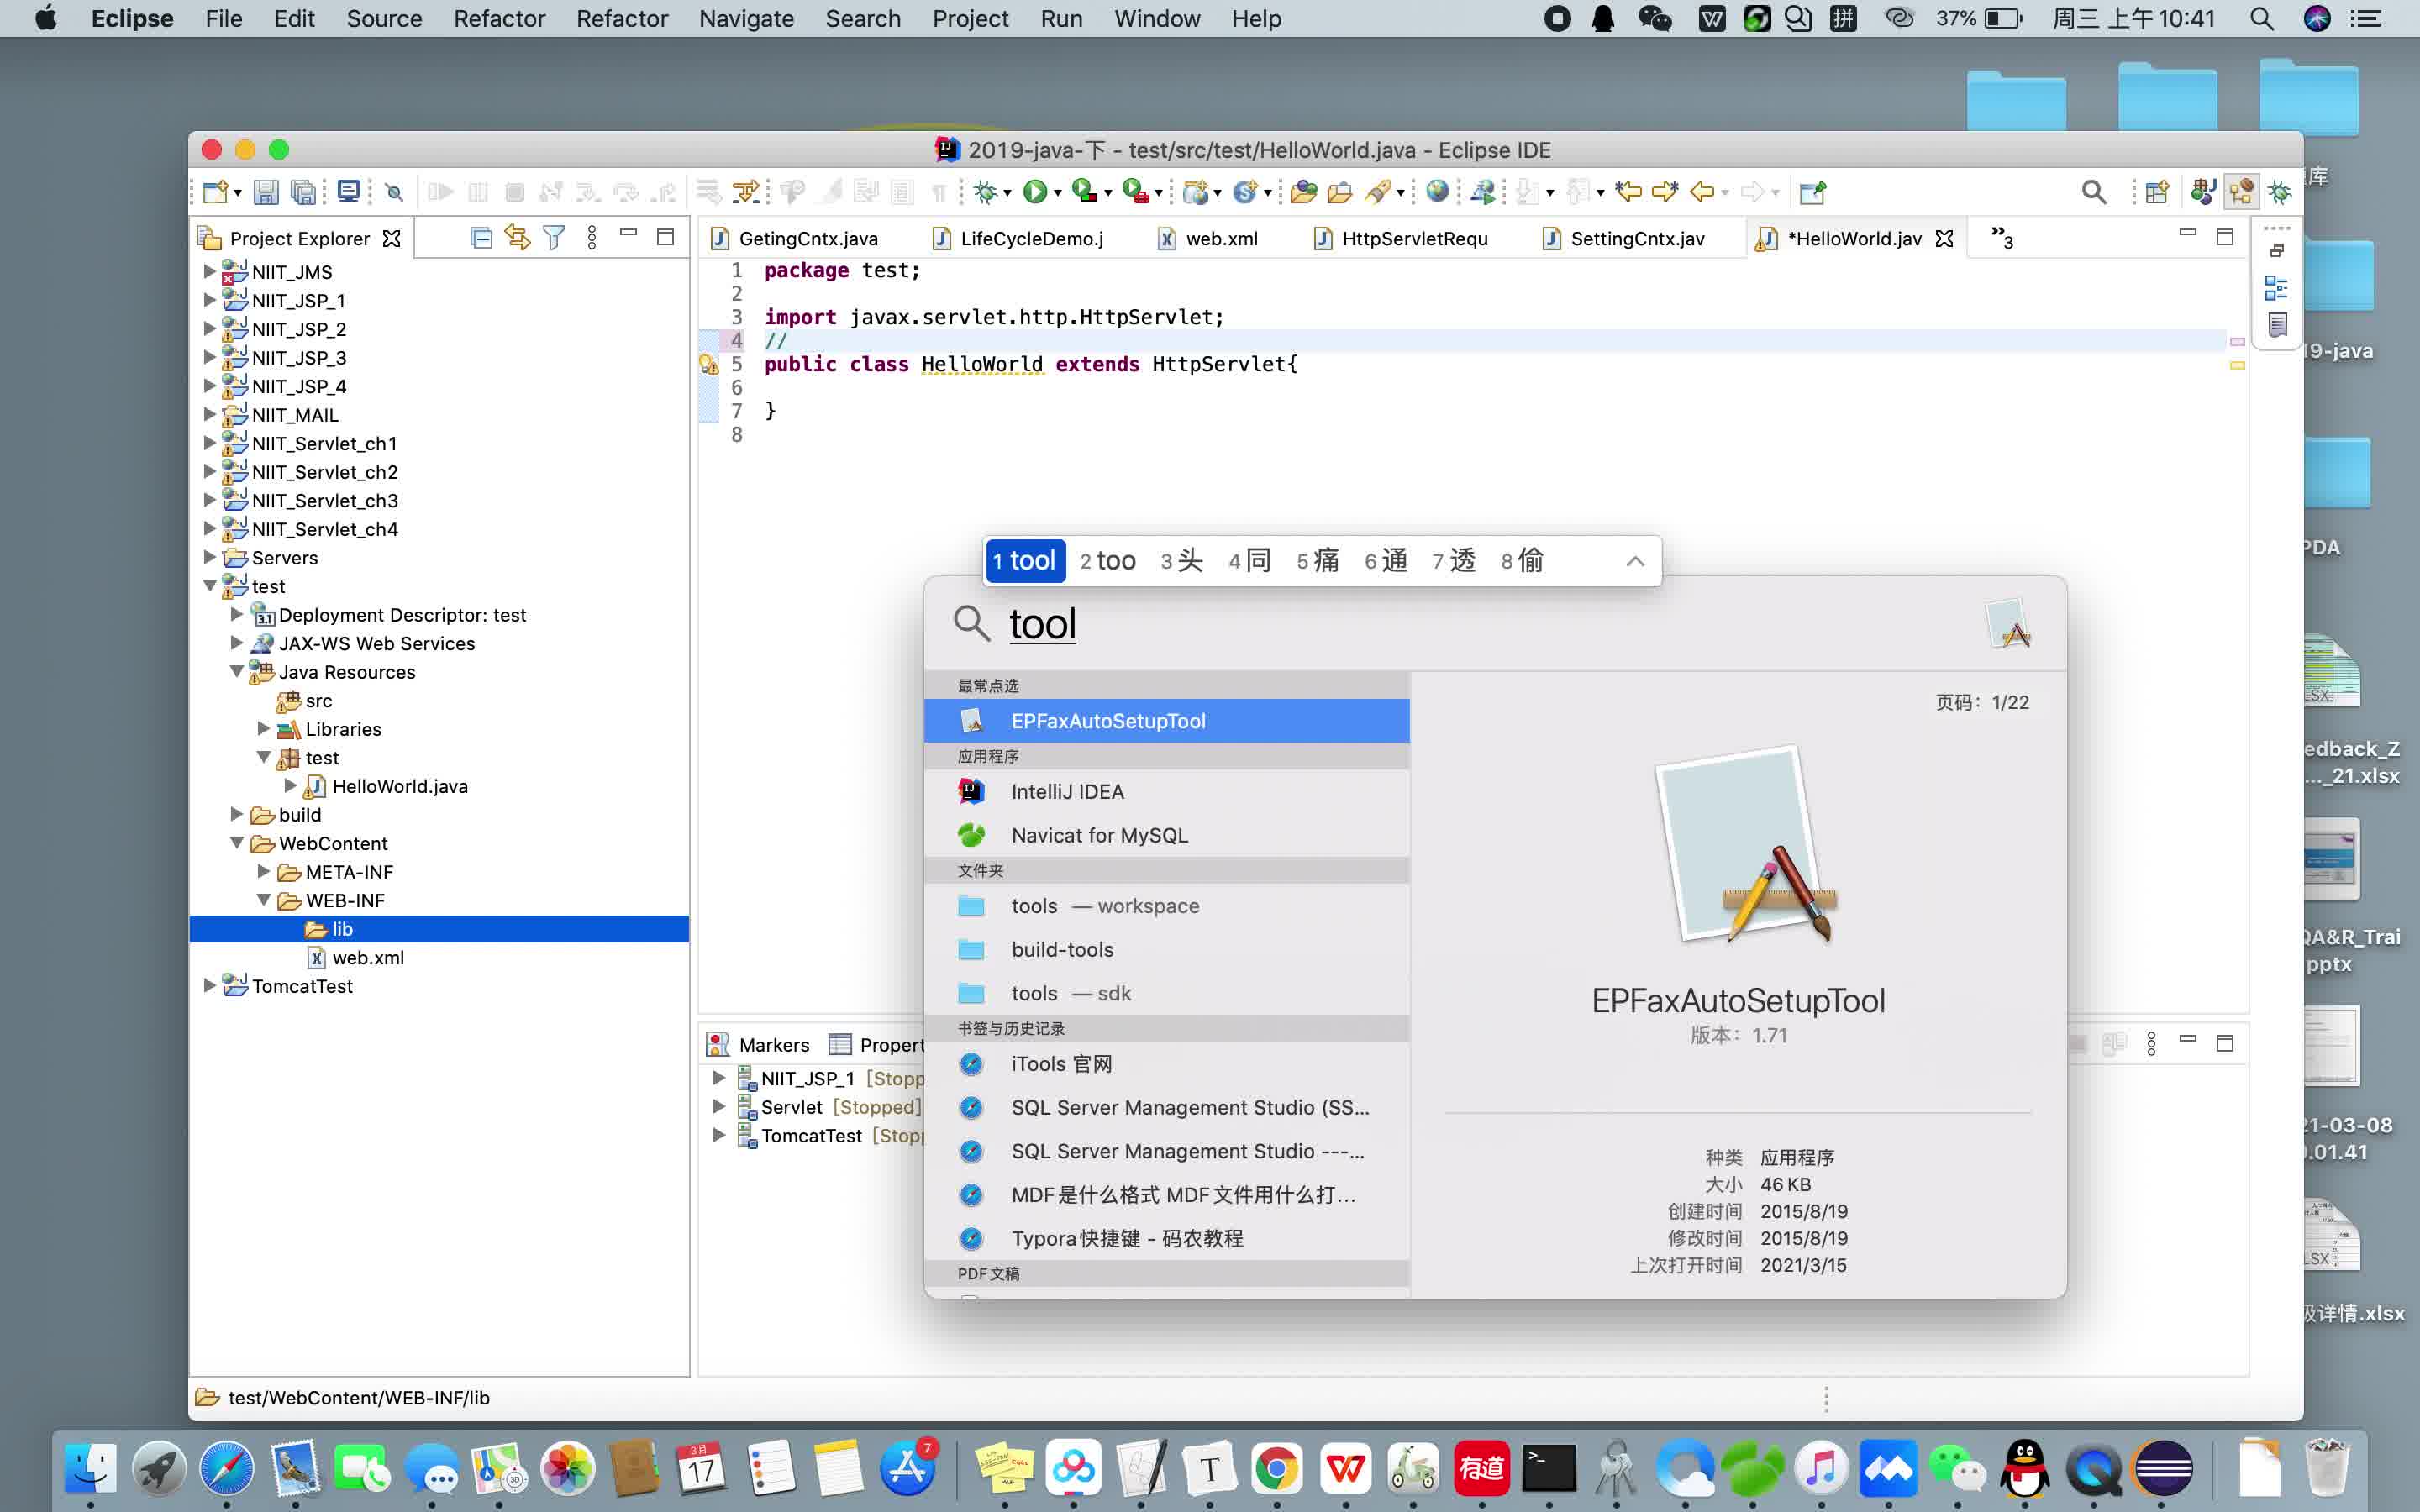2420x1512 pixels.
Task: Click the green Run button icon
Action: point(1035,191)
